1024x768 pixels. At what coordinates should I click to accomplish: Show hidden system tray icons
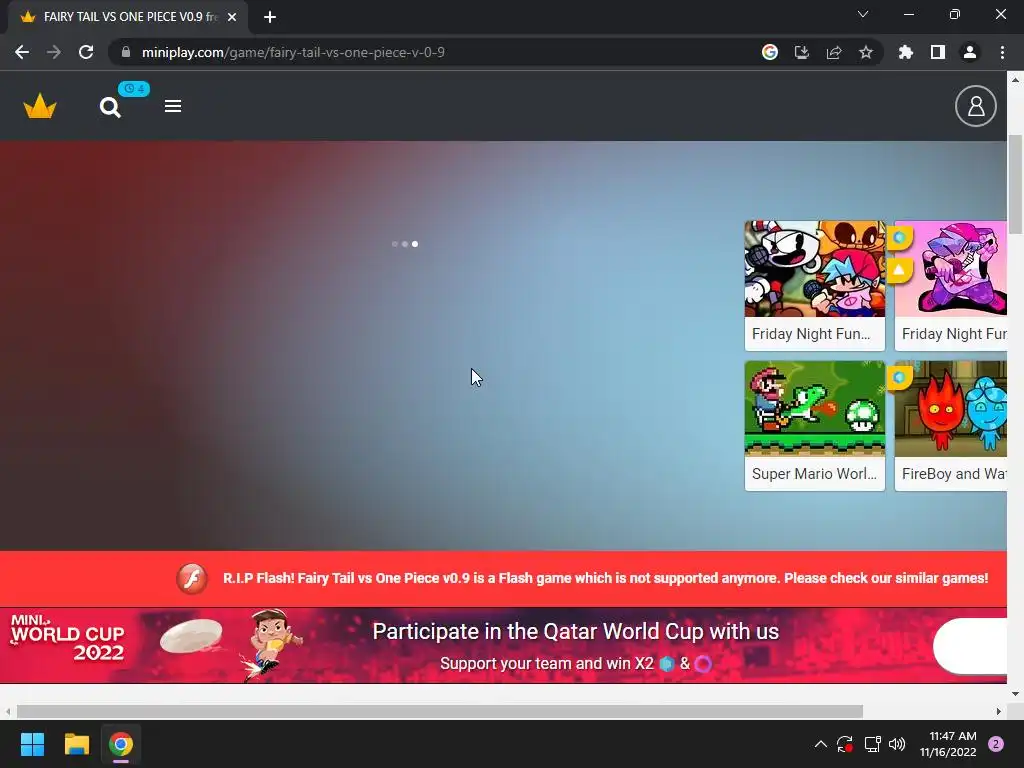pyautogui.click(x=821, y=744)
